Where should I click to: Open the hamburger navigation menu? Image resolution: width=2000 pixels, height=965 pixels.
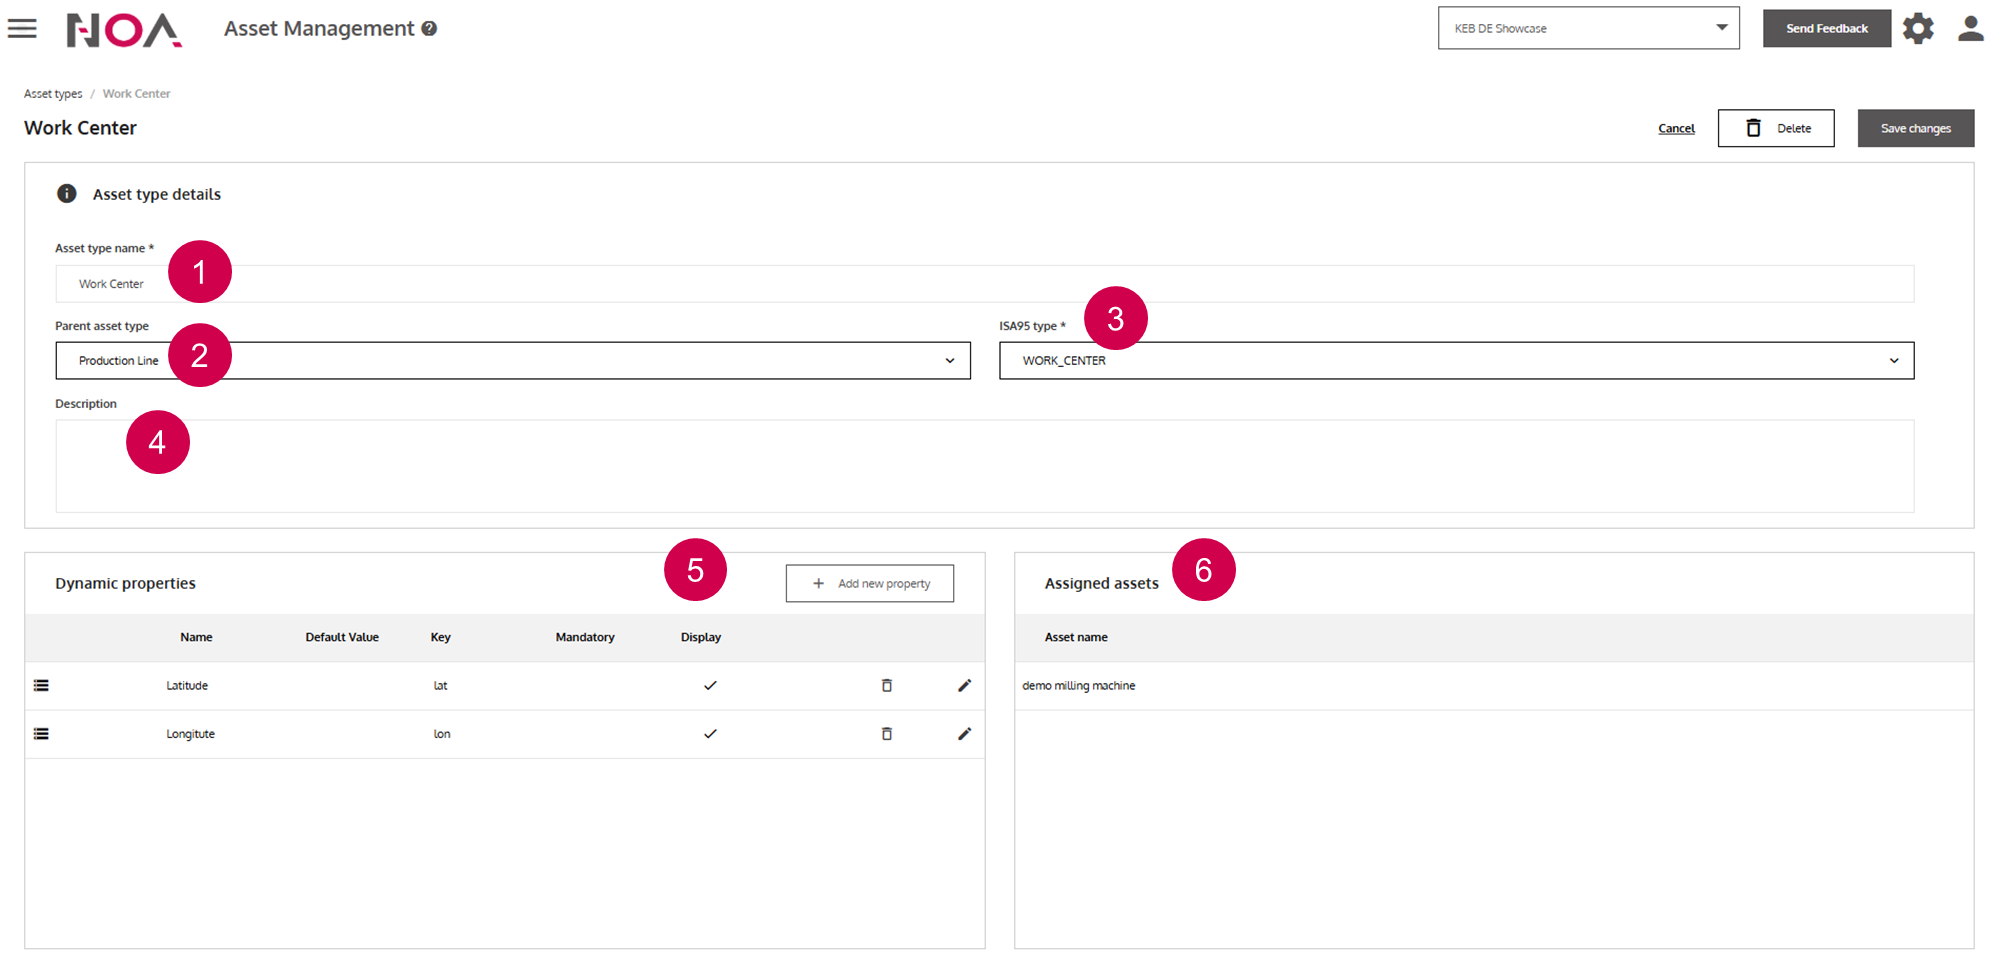(22, 29)
